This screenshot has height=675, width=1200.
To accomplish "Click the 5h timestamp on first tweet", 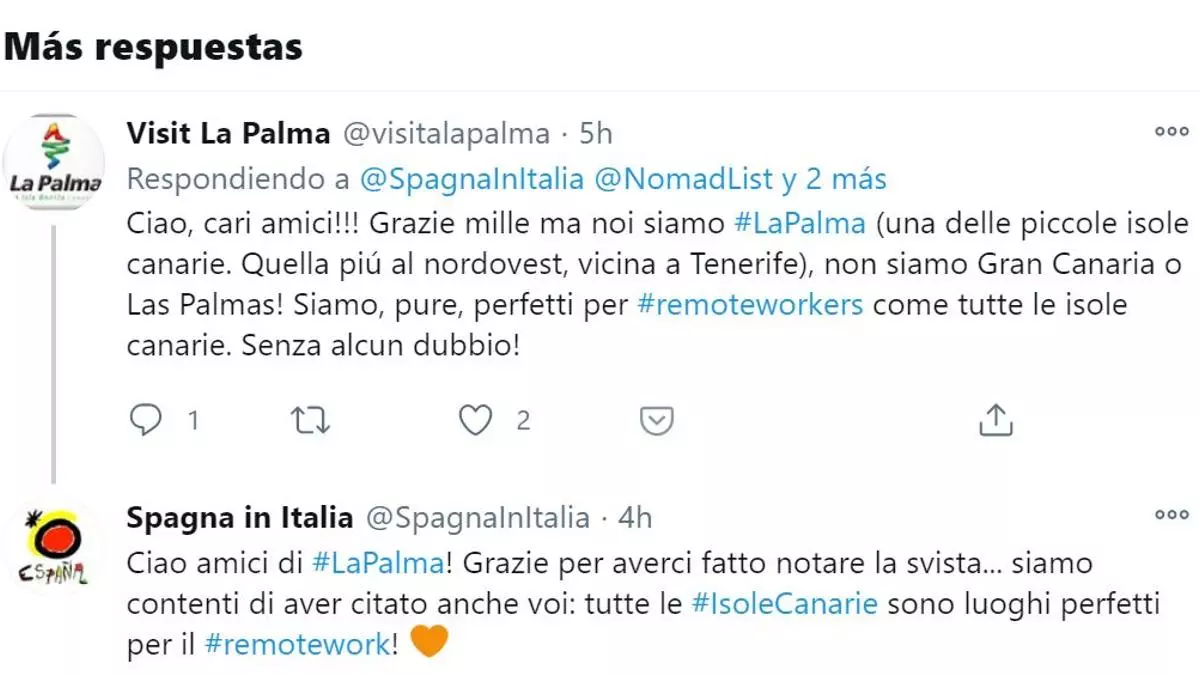I will [x=595, y=133].
